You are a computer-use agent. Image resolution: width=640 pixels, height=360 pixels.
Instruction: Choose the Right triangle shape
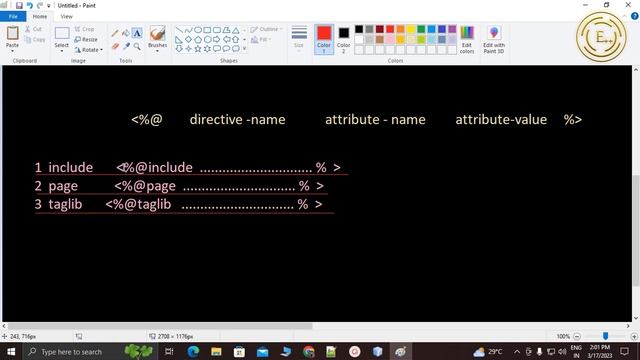point(179,40)
